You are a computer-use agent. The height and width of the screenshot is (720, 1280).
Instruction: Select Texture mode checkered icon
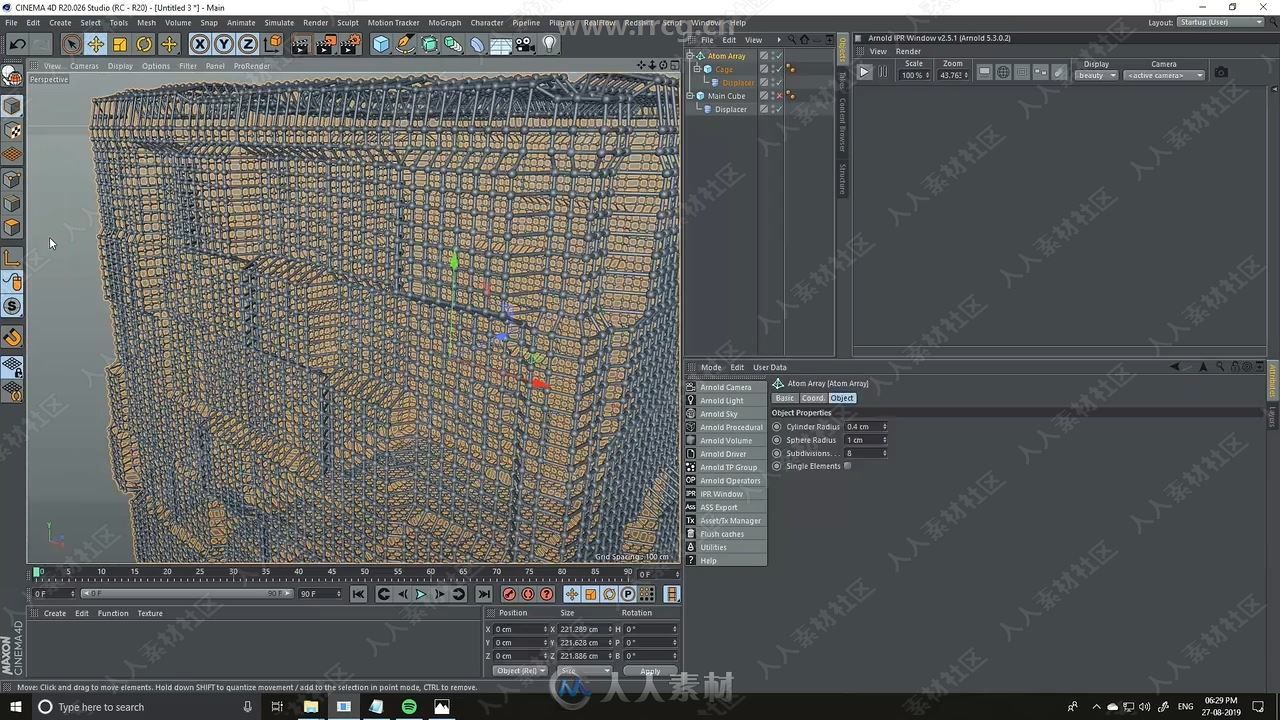[x=12, y=131]
